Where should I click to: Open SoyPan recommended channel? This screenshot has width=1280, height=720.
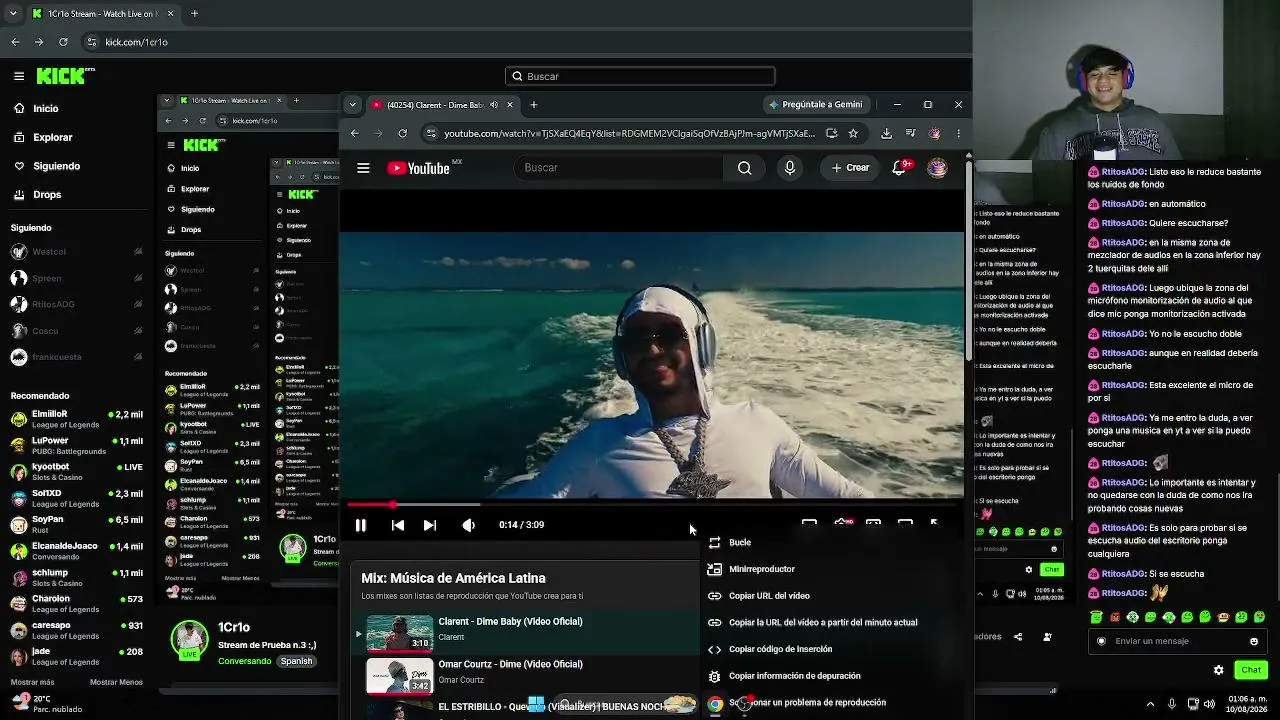point(76,524)
